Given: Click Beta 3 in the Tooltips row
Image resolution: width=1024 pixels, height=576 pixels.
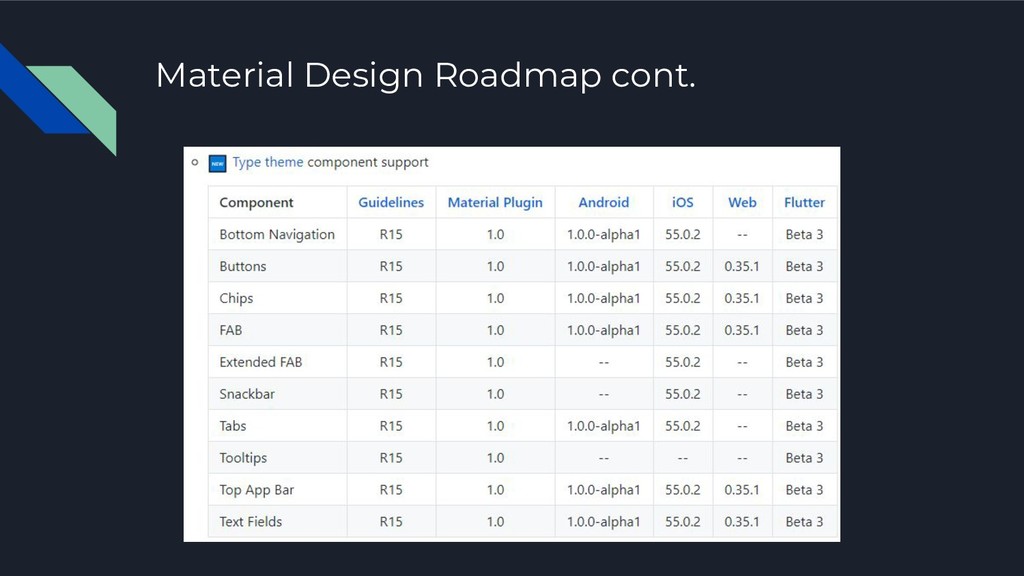Looking at the screenshot, I should (804, 458).
